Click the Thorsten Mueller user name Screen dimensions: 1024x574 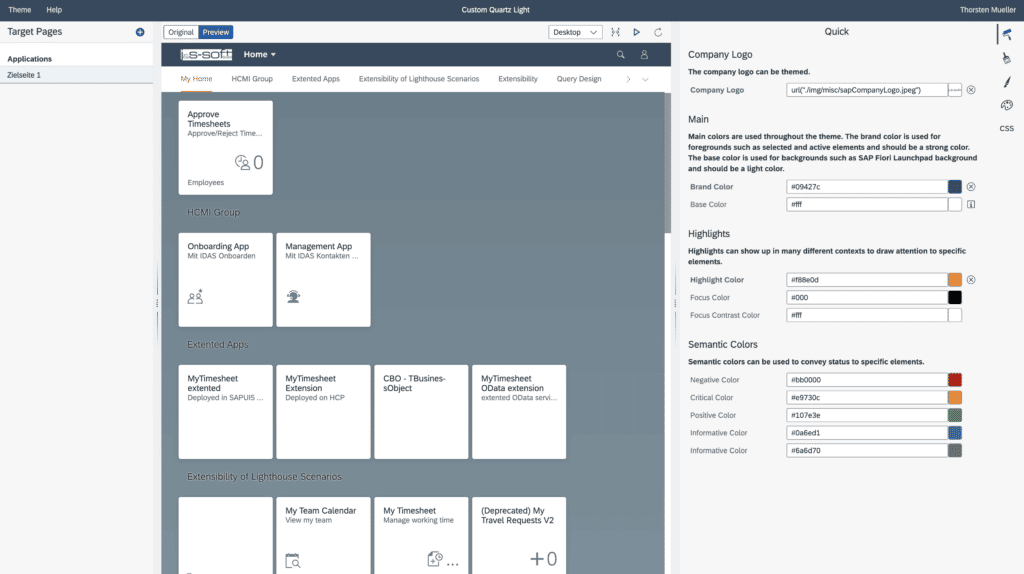(987, 10)
